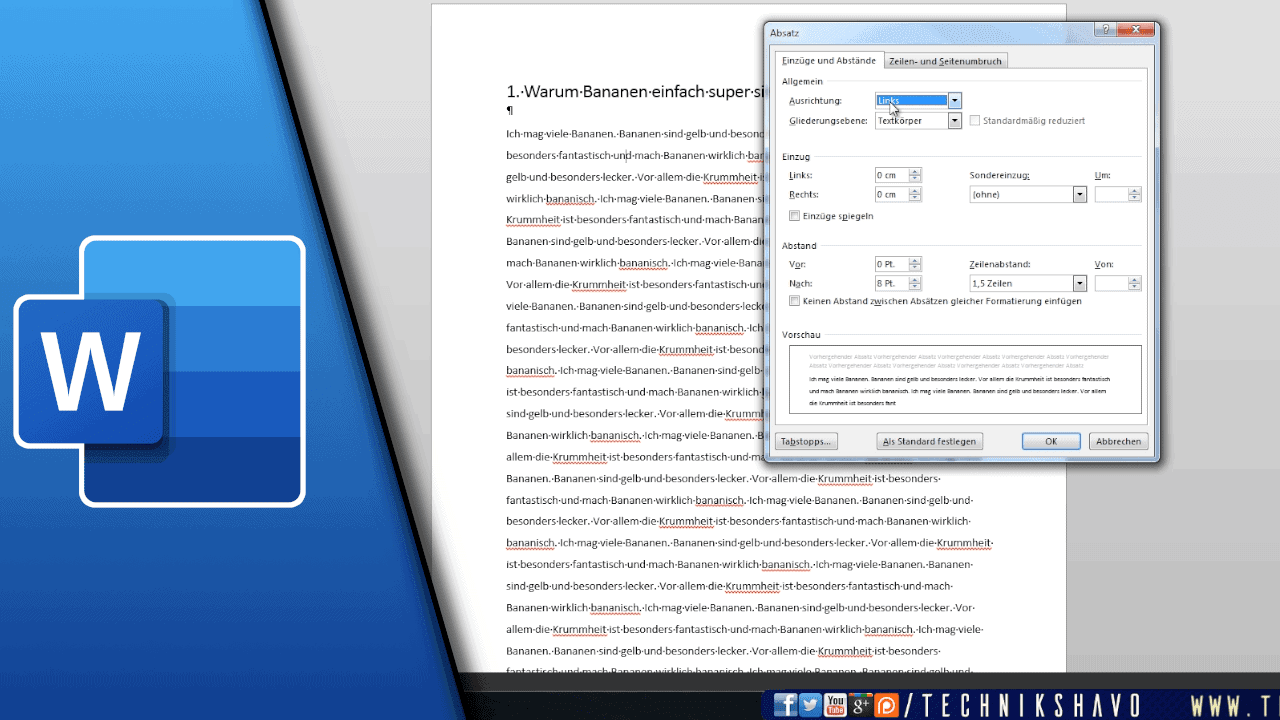Viewport: 1280px width, 720px height.
Task: Click the Patreon icon in the banner
Action: pos(886,706)
